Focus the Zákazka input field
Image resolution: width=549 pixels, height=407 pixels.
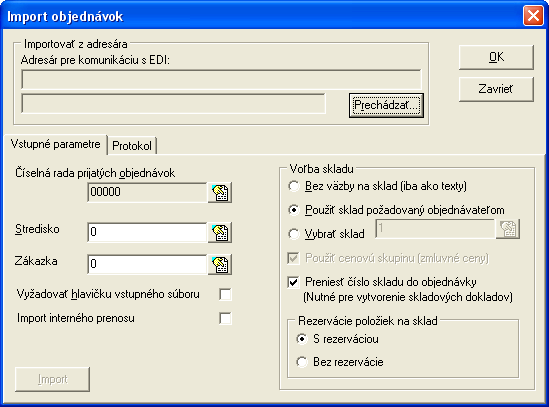[147, 264]
